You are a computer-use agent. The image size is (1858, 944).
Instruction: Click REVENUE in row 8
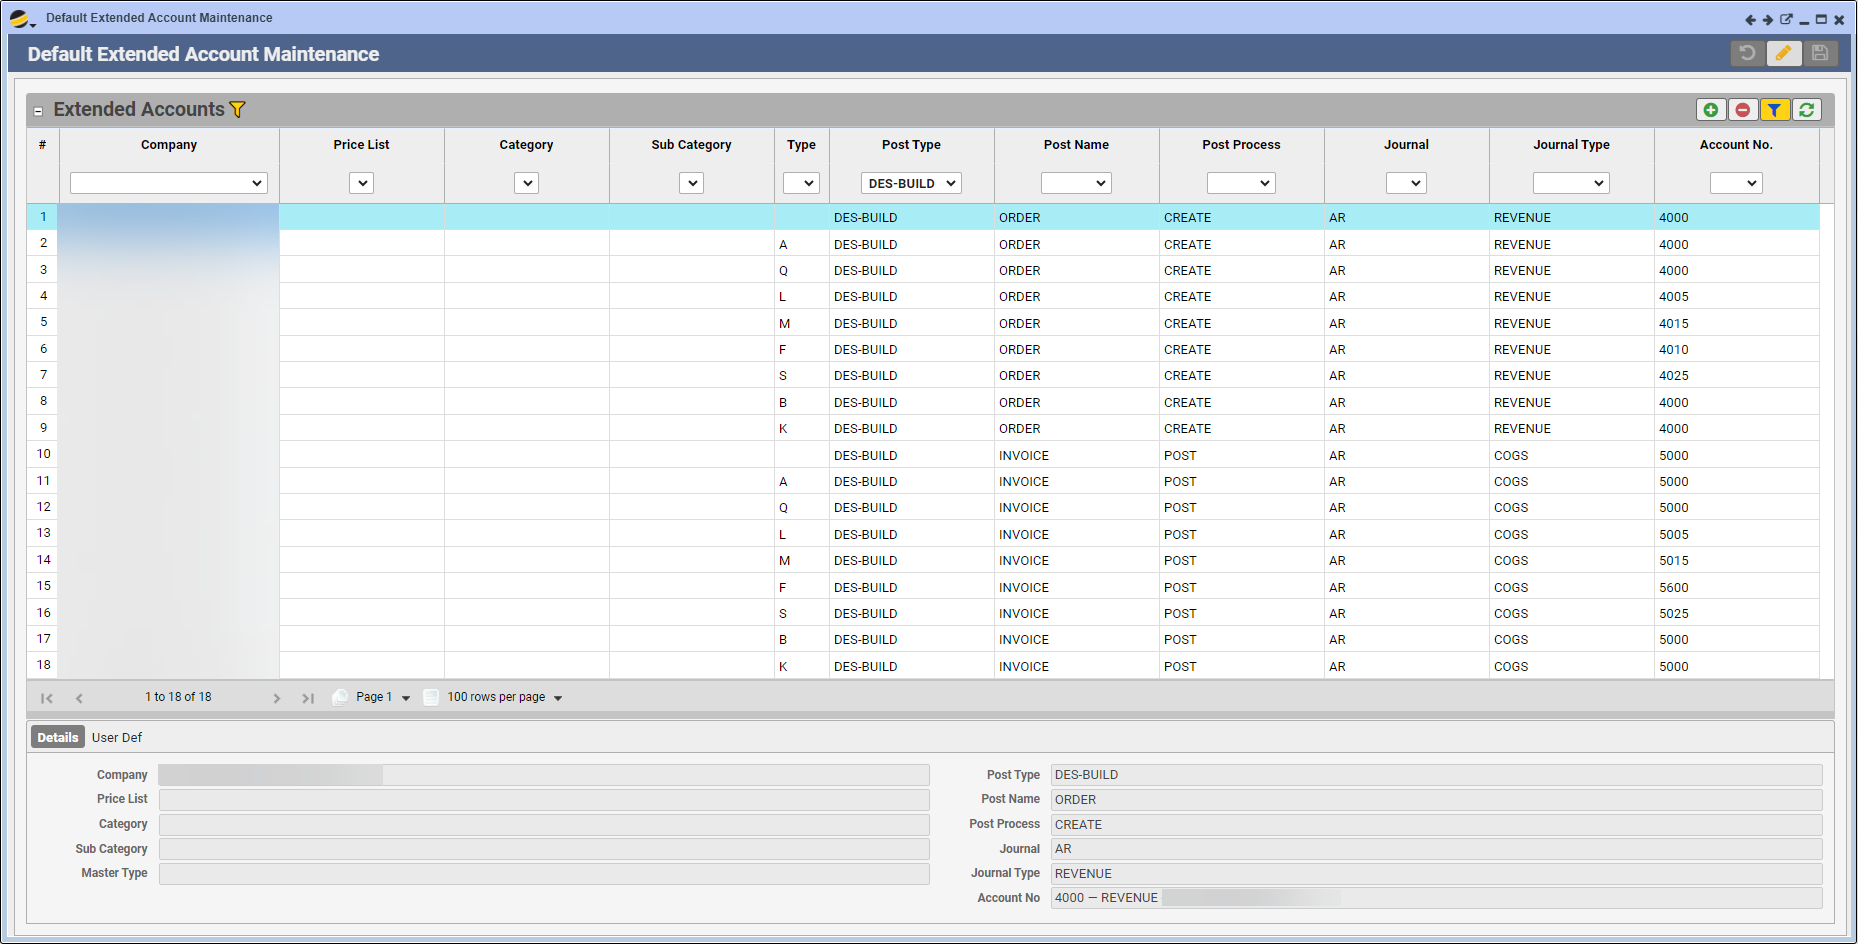(1522, 403)
